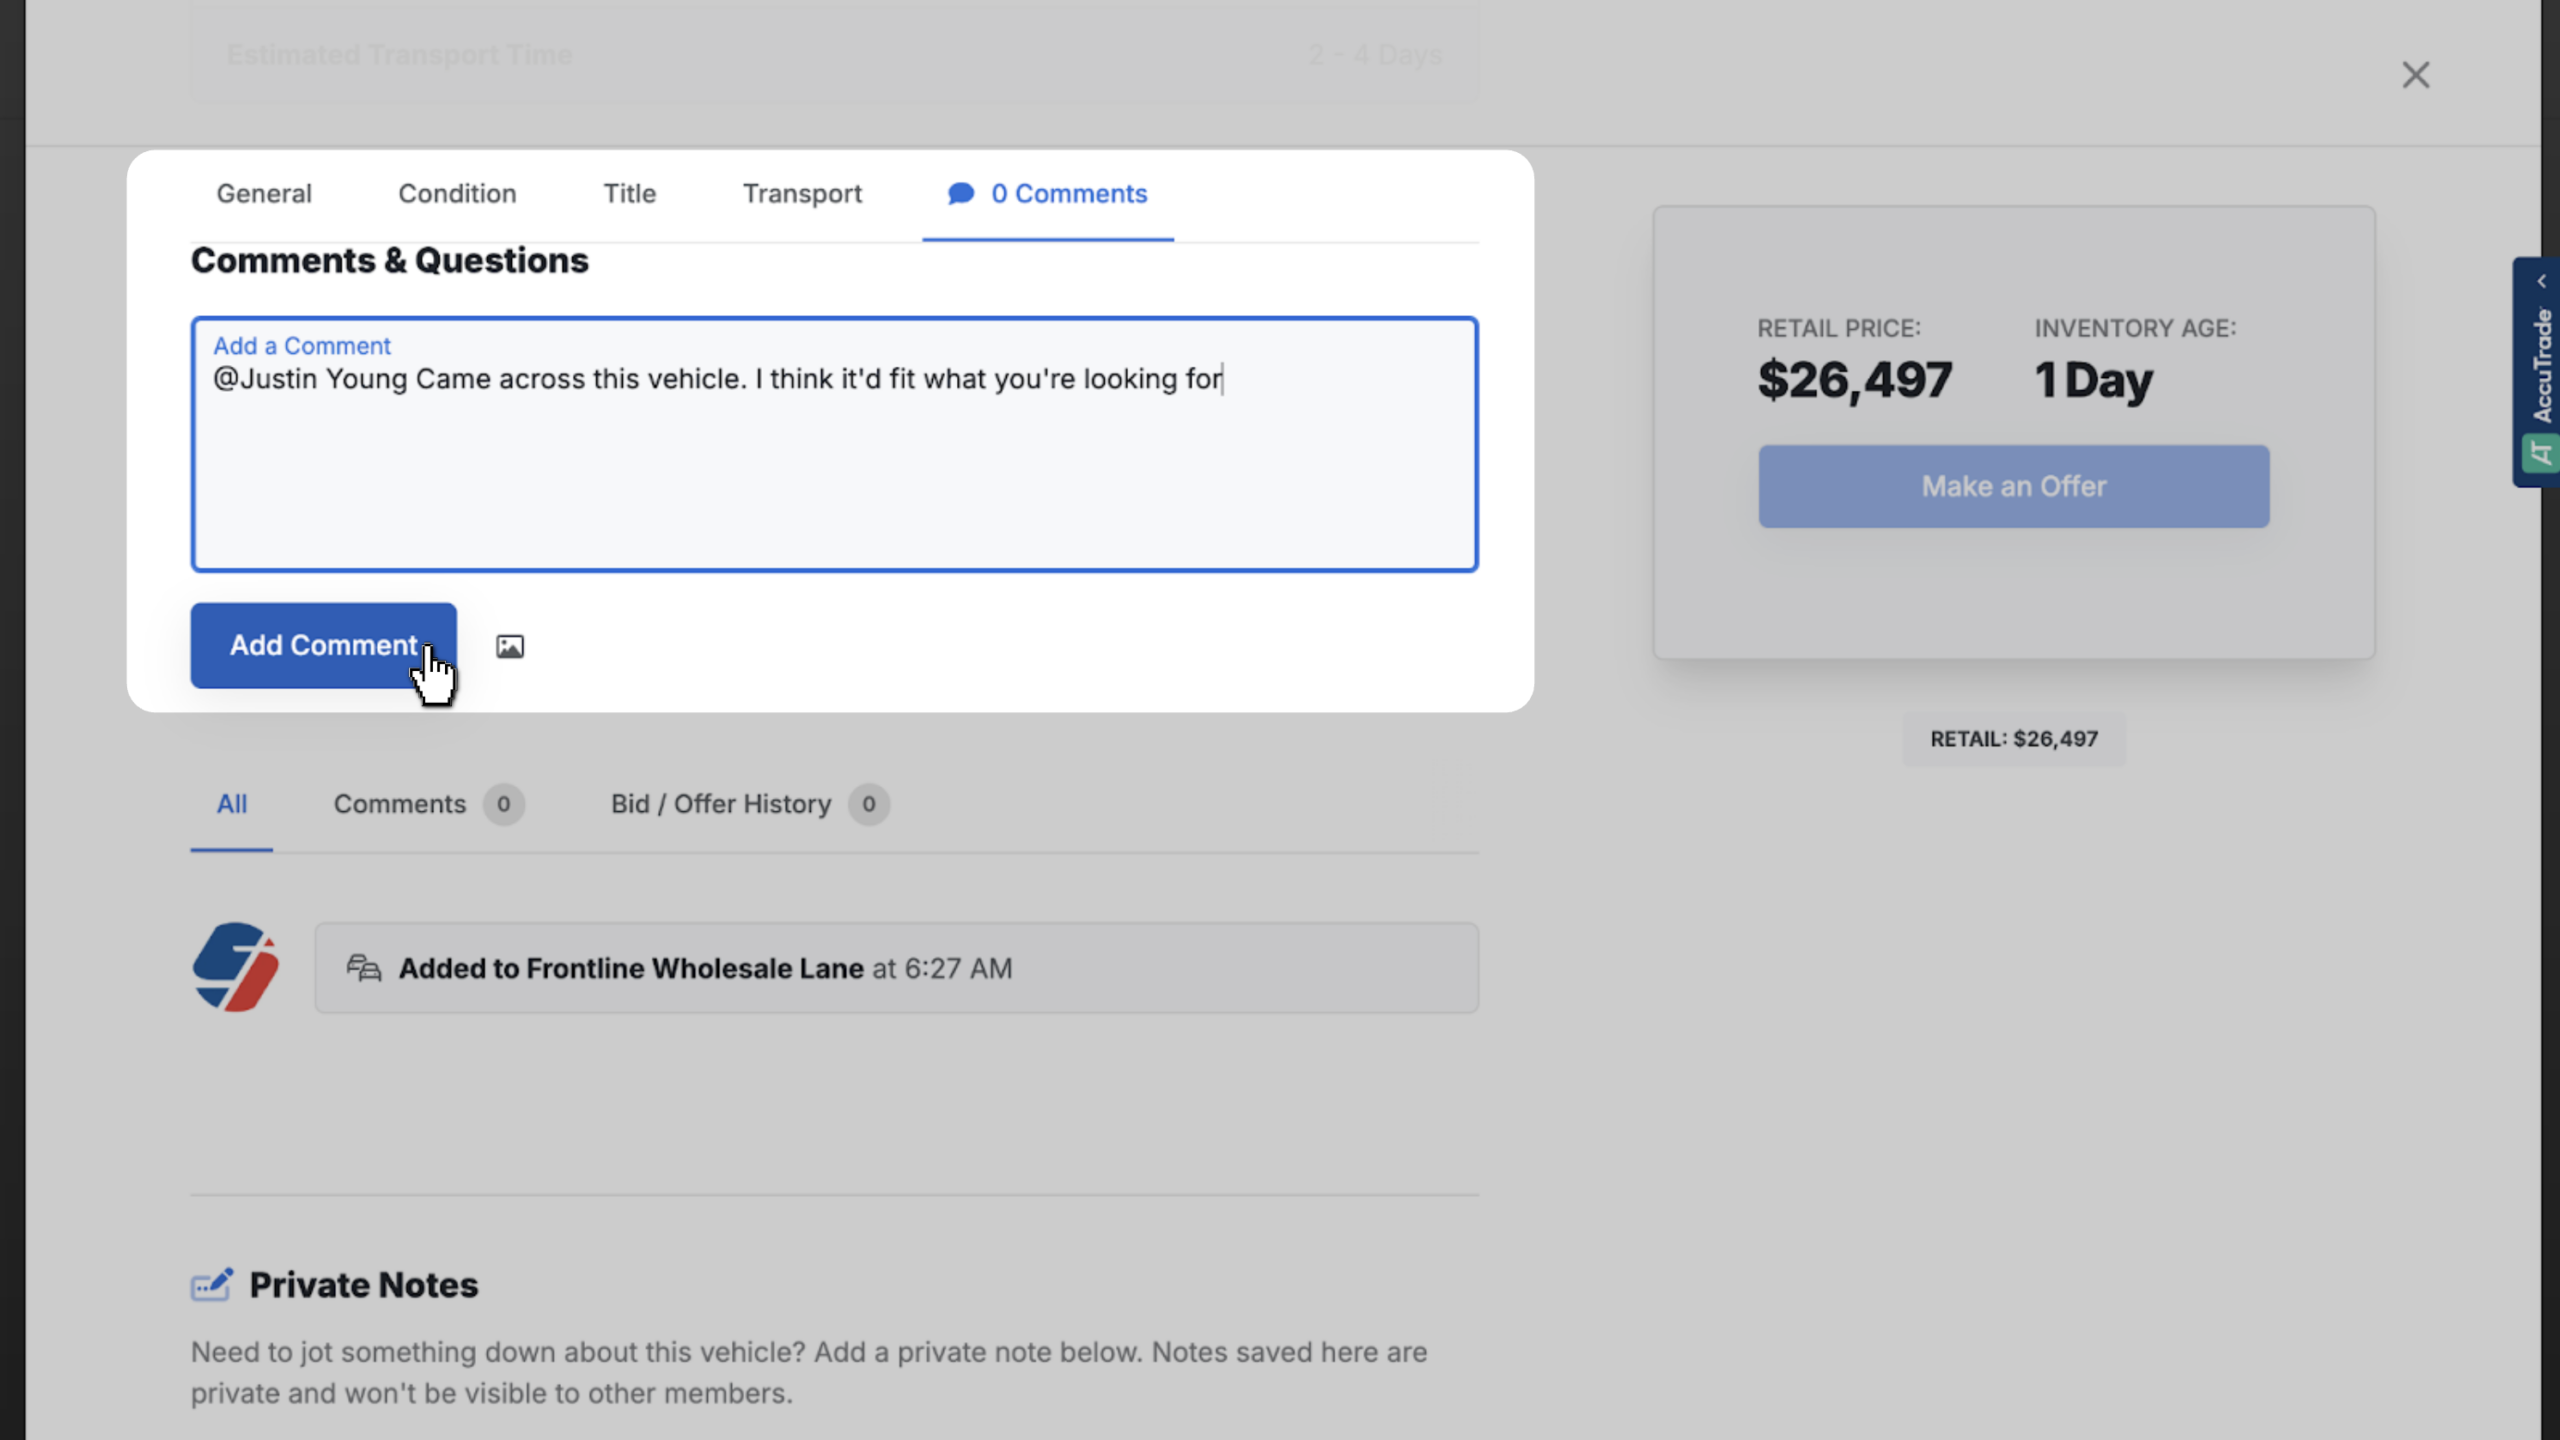Switch to the Condition tab
2560x1440 pixels.
click(457, 193)
